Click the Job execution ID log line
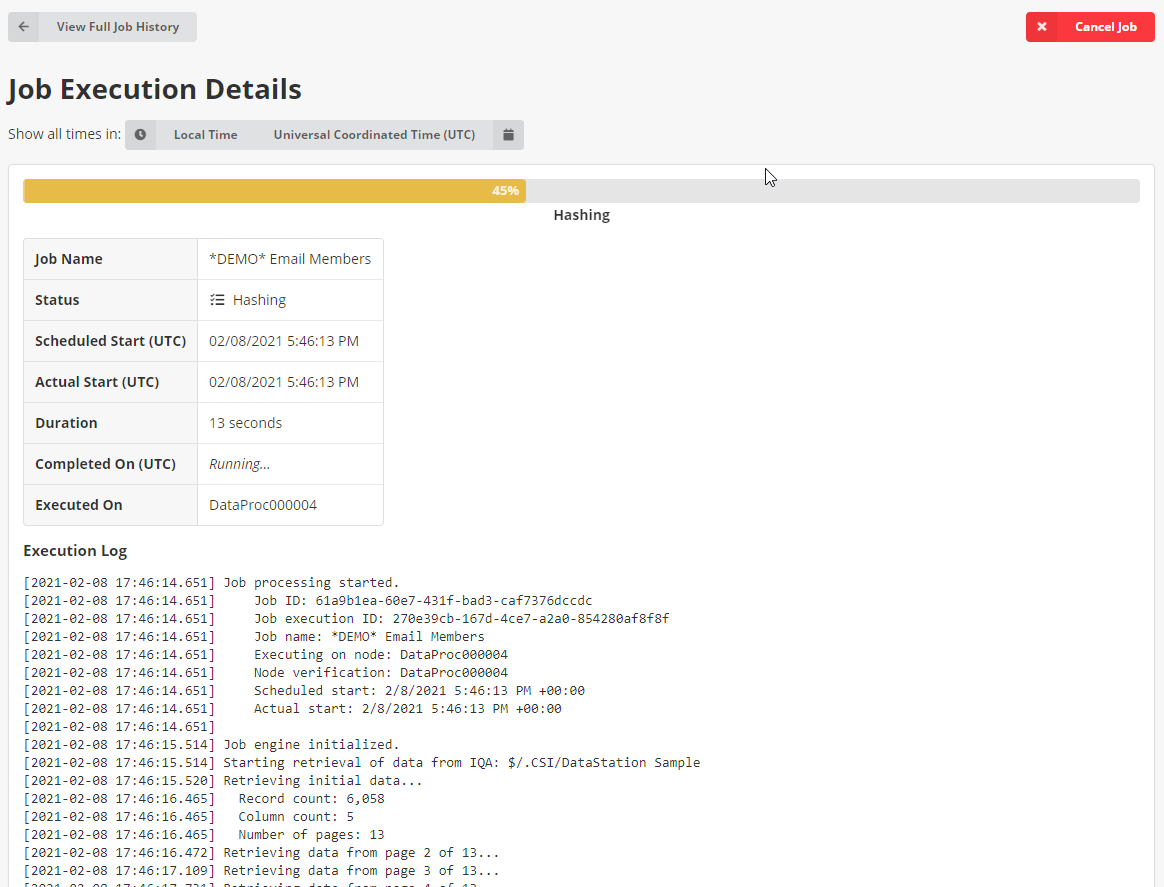1164x887 pixels. point(460,619)
